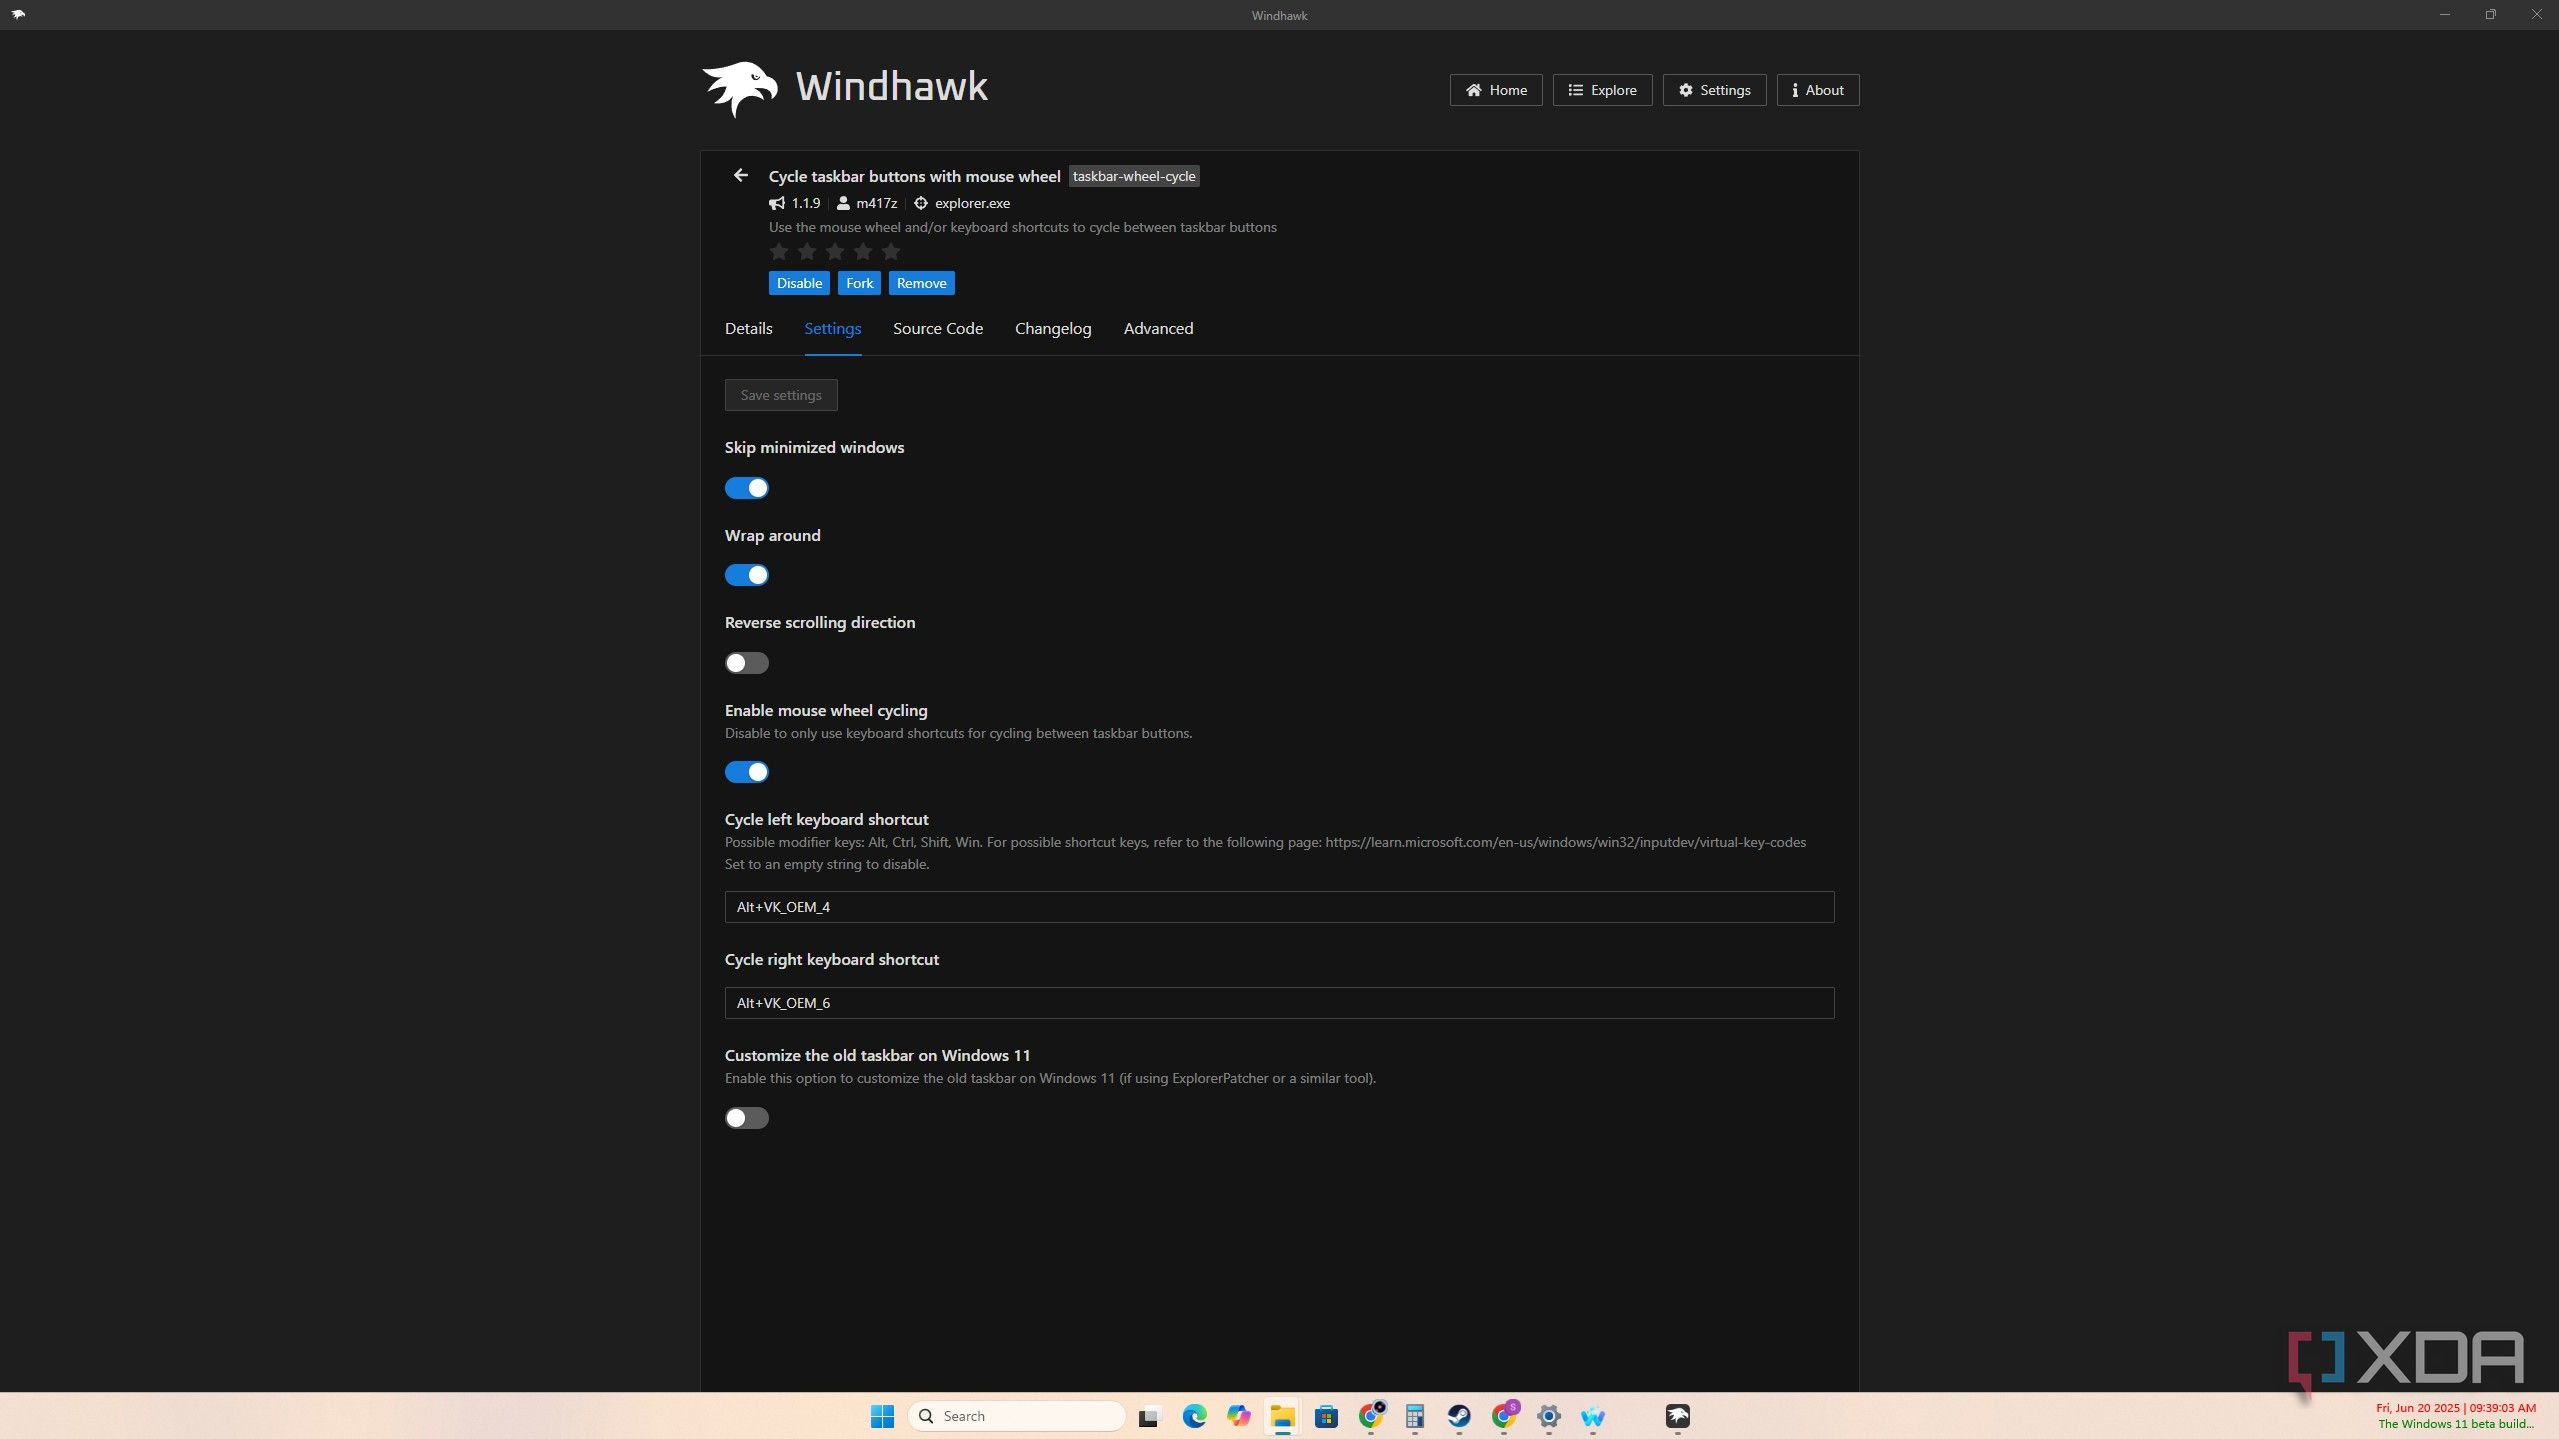Switch to Windhawk via its taskbar icon
The width and height of the screenshot is (2559, 1439).
tap(1677, 1416)
